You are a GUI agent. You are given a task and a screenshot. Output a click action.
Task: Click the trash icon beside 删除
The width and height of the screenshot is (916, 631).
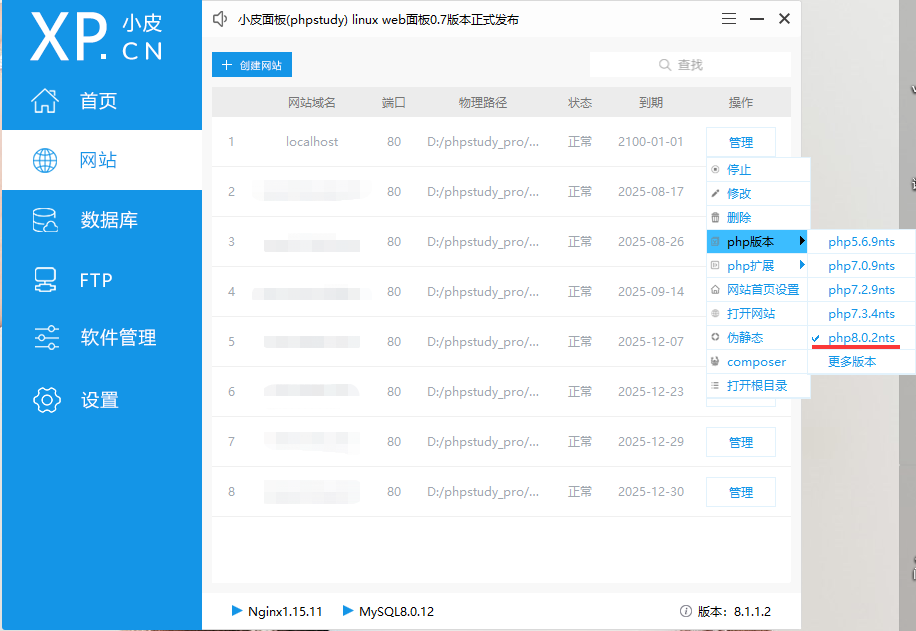click(715, 217)
